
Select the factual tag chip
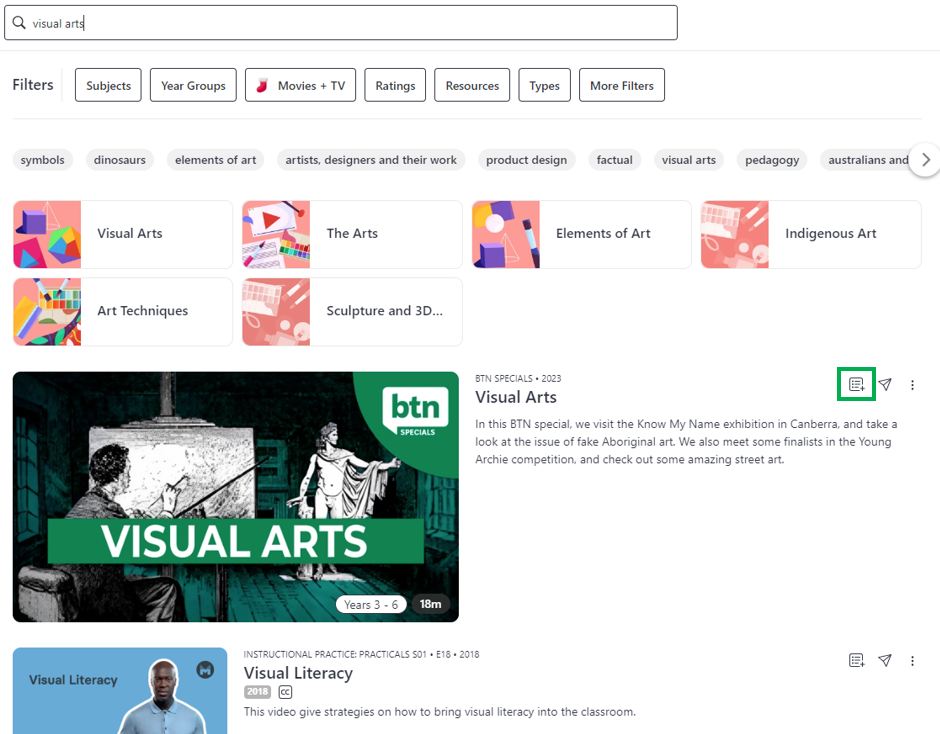click(x=614, y=160)
